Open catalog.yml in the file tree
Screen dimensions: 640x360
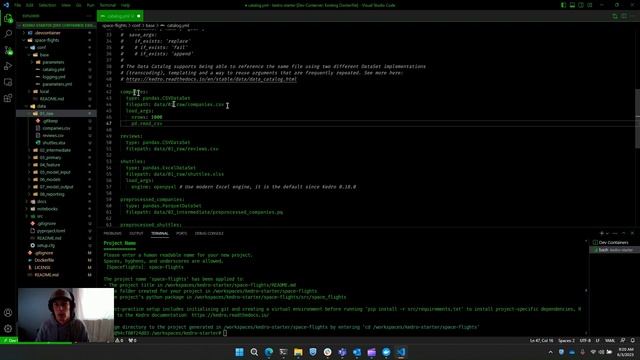[53, 69]
